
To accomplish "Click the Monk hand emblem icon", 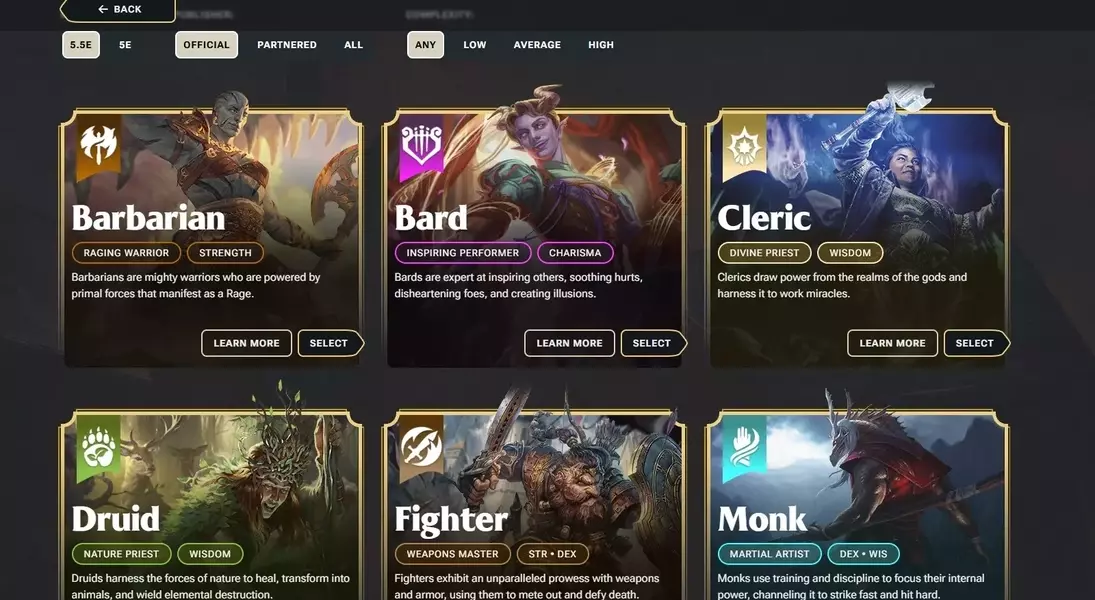I will click(x=744, y=447).
